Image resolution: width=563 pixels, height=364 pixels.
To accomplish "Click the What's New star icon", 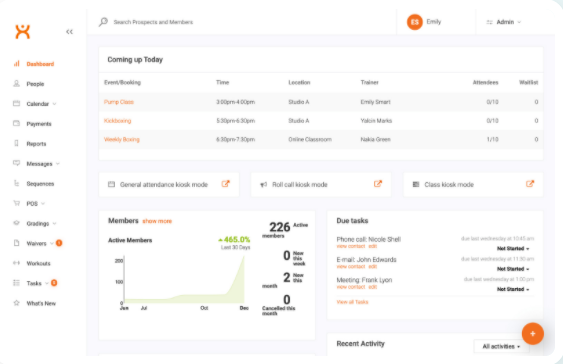I will tap(17, 303).
